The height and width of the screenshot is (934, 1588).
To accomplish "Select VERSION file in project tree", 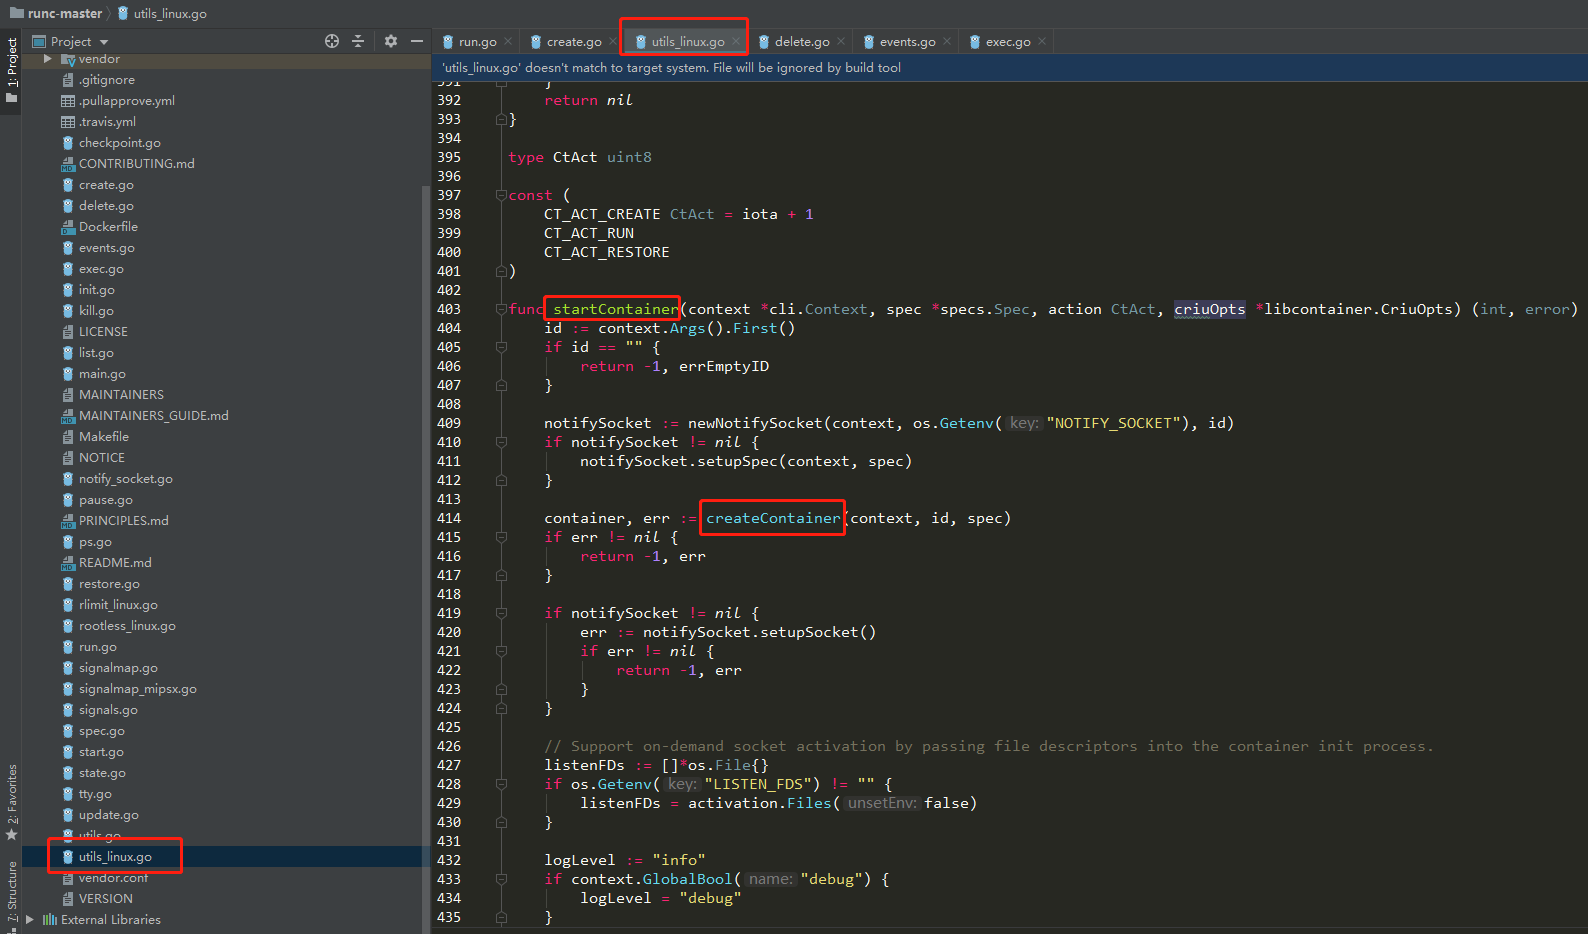I will (x=105, y=899).
